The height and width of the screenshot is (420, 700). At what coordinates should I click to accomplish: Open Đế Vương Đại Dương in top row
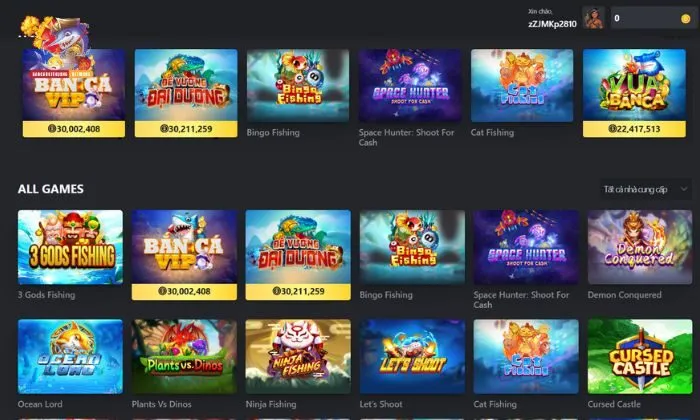[x=186, y=85]
